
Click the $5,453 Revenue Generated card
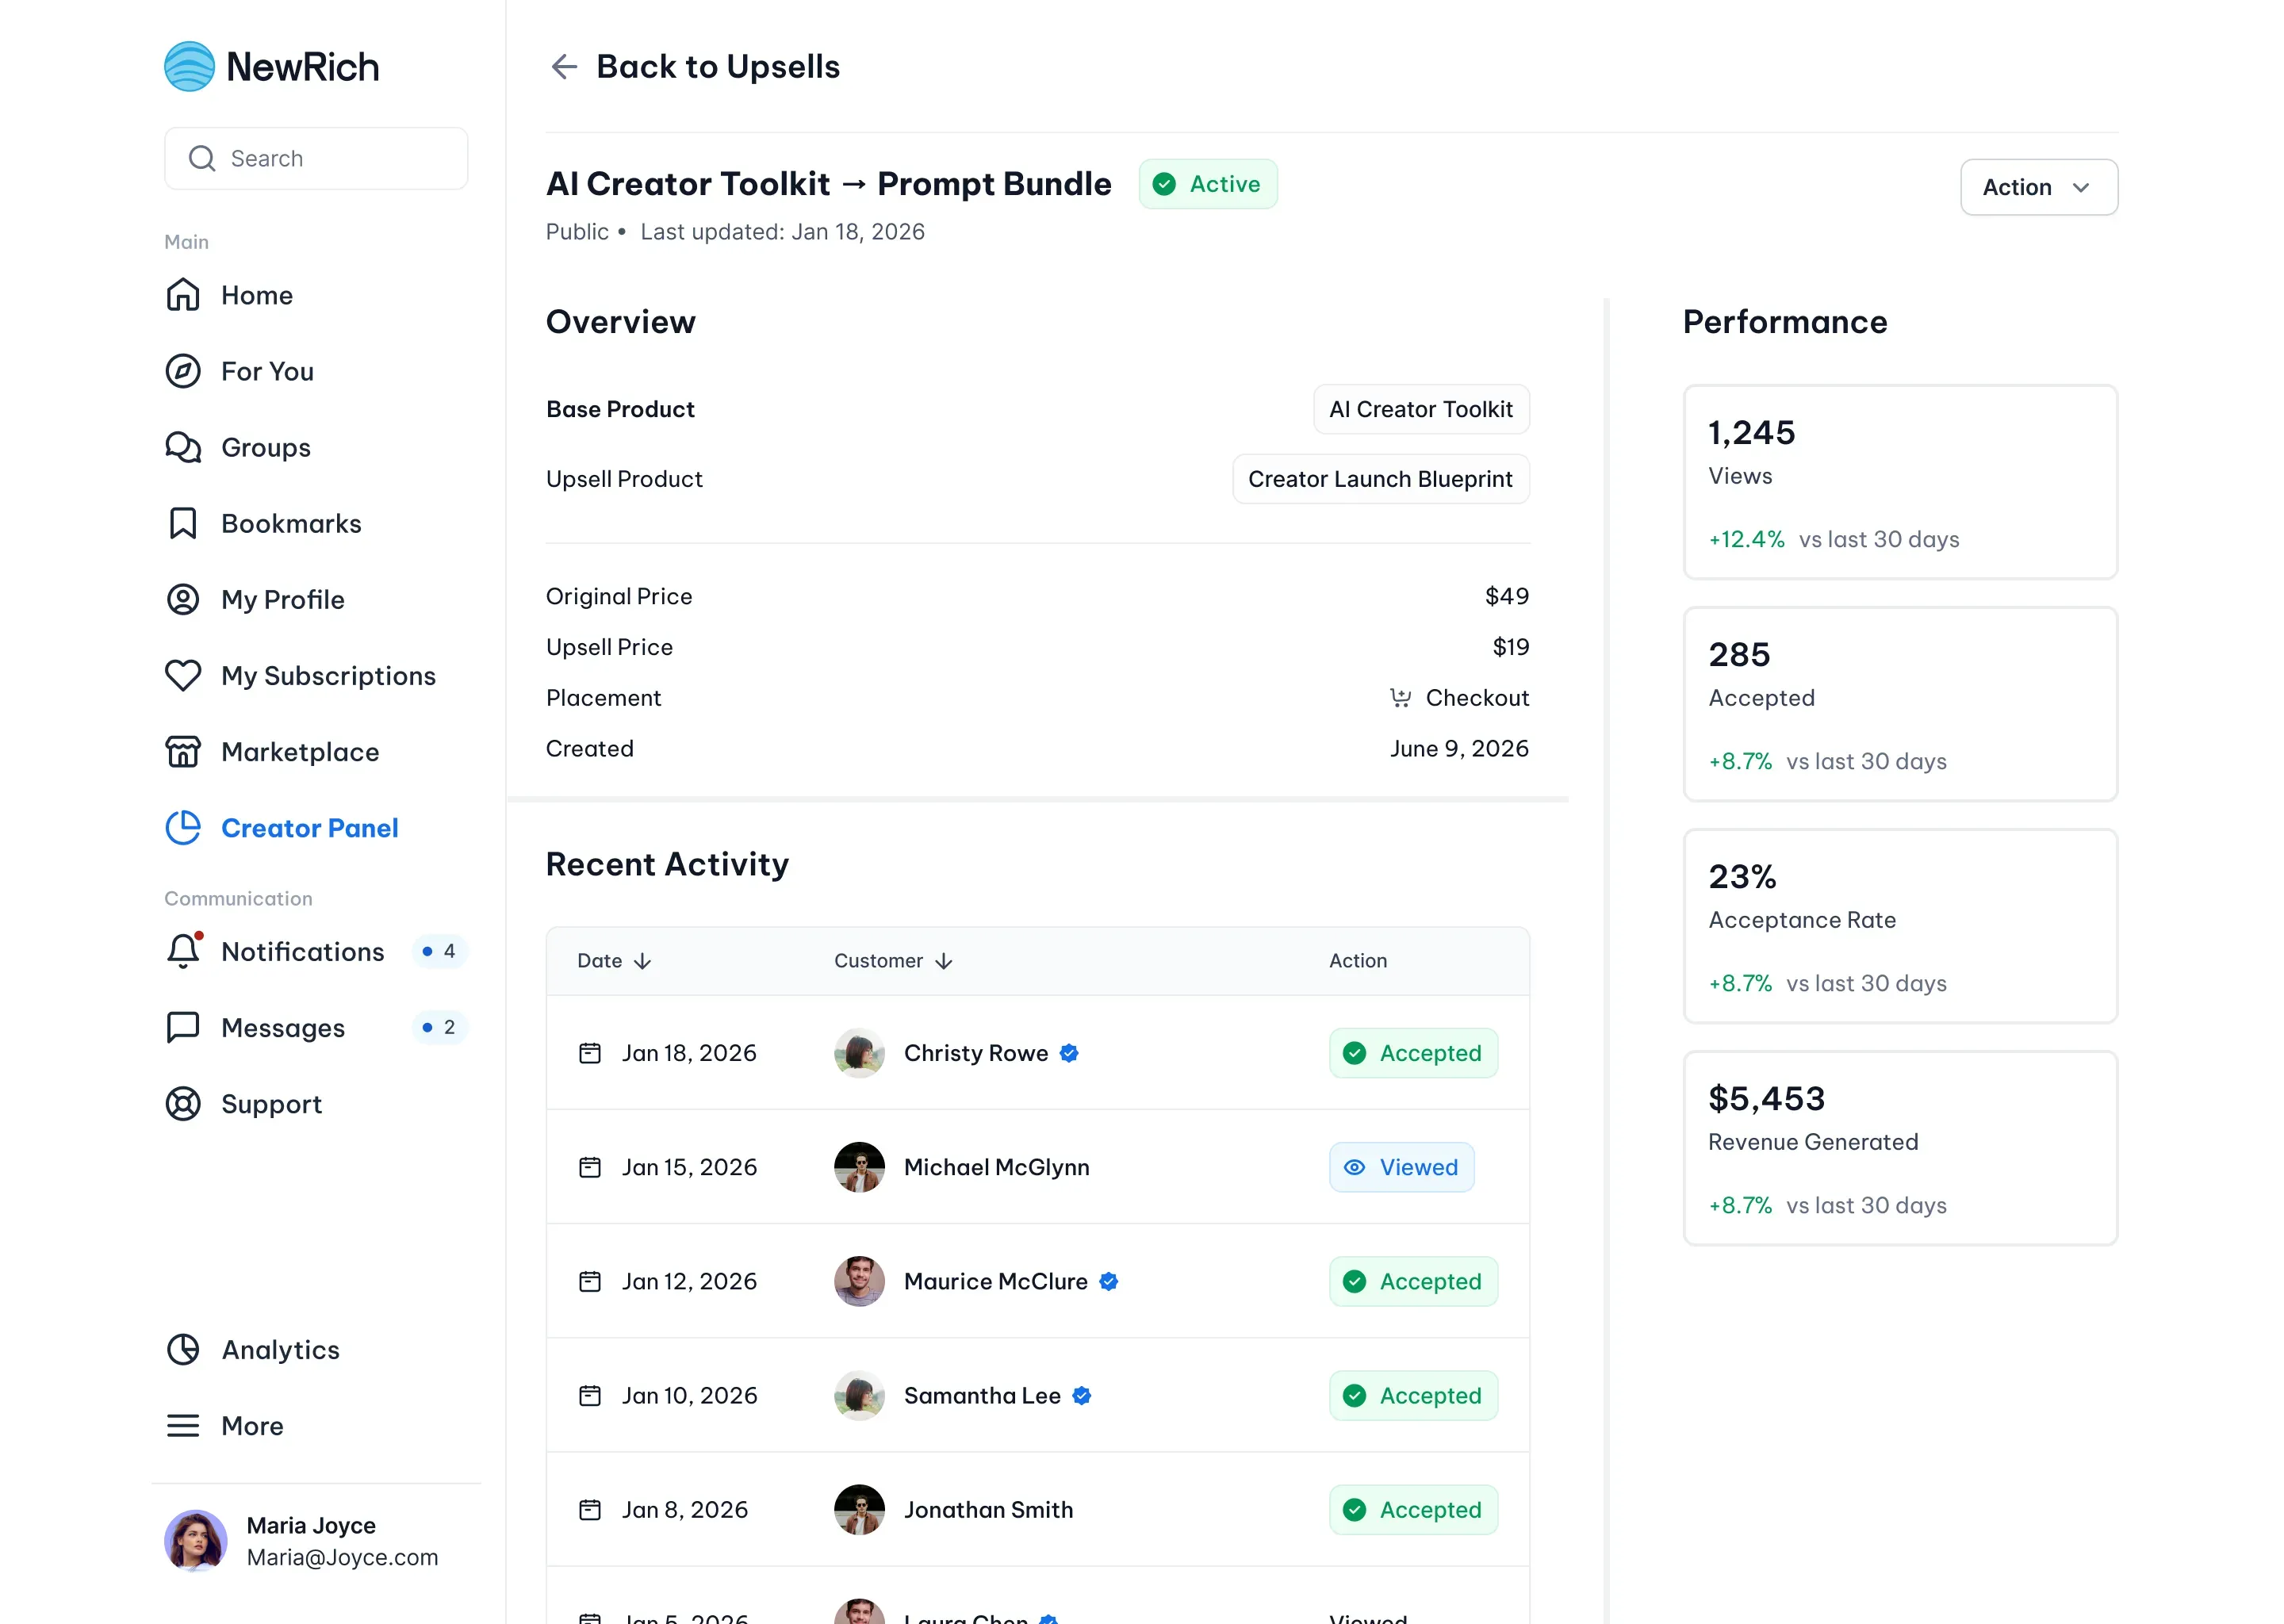coord(1900,1148)
